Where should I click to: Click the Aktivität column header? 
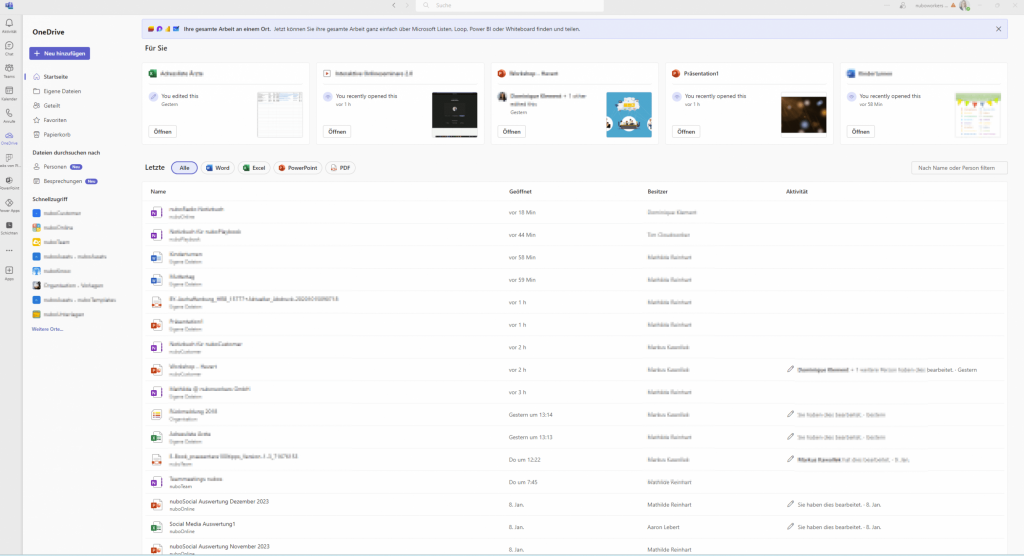click(797, 191)
